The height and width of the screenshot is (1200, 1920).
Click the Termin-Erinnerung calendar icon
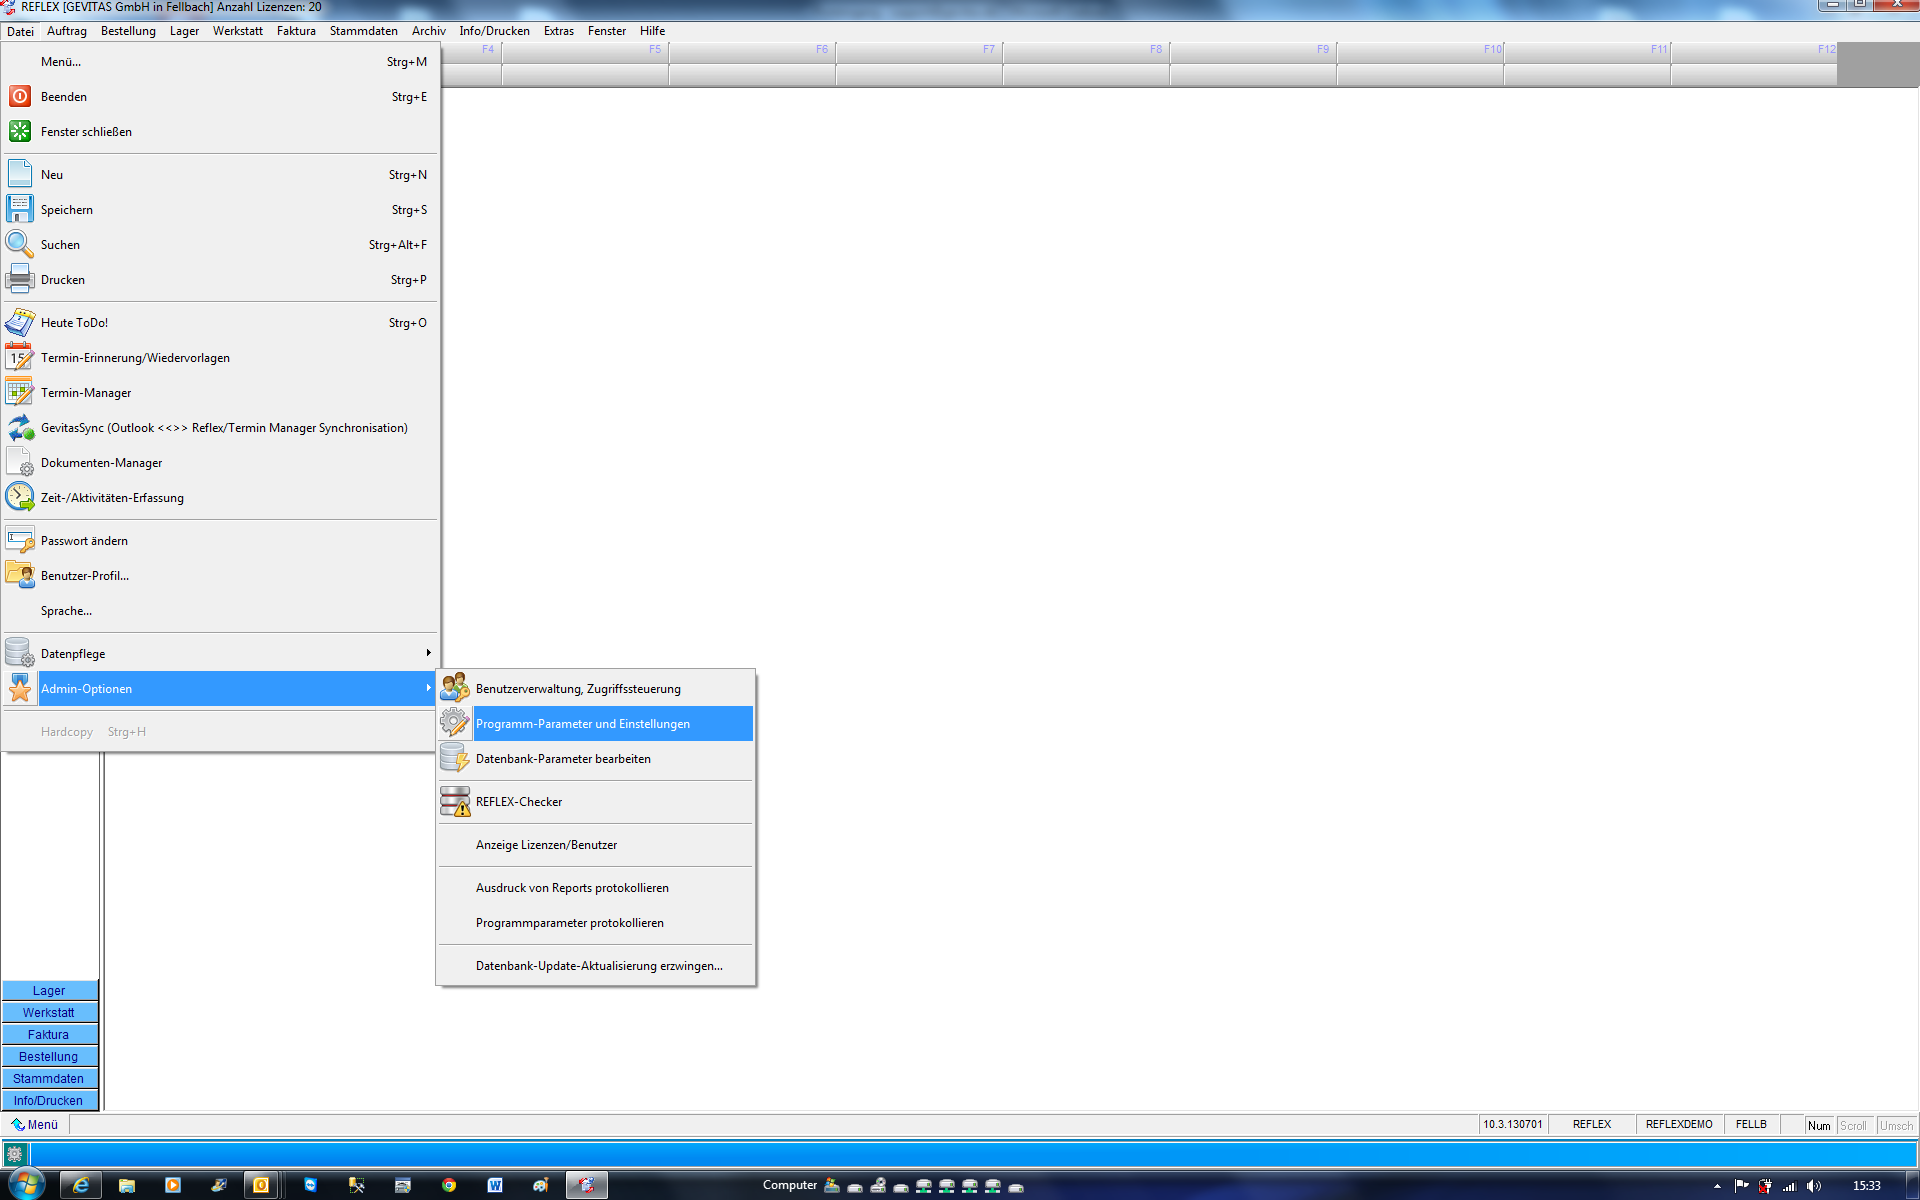tap(20, 357)
